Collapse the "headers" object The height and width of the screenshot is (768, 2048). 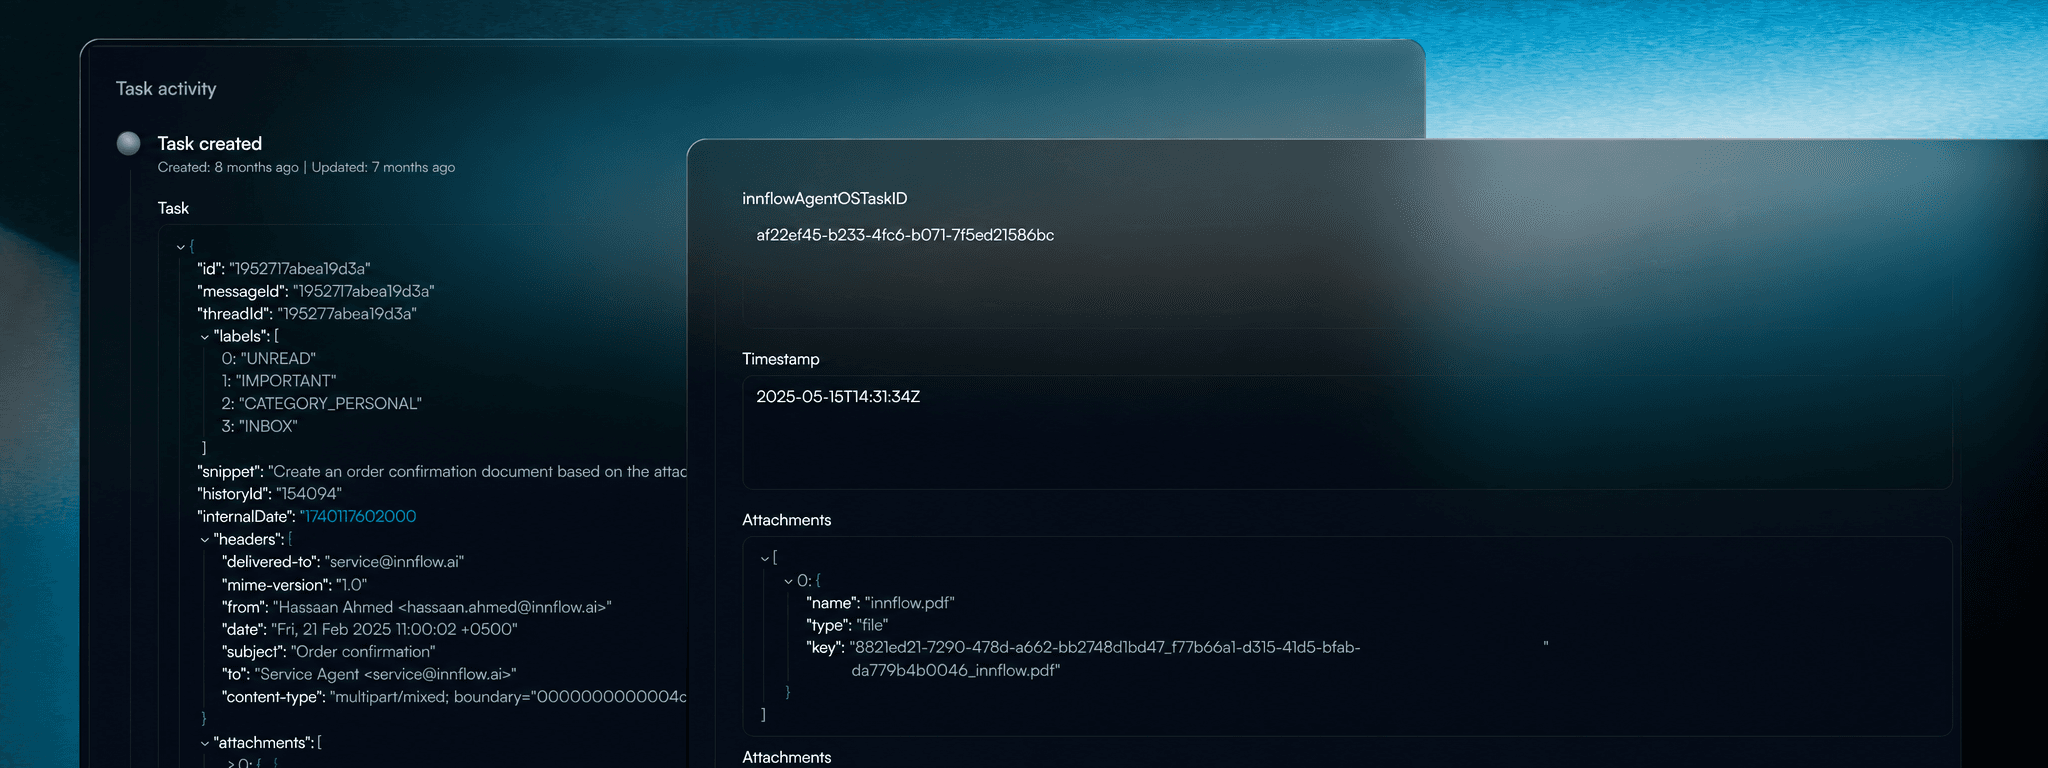pyautogui.click(x=205, y=540)
